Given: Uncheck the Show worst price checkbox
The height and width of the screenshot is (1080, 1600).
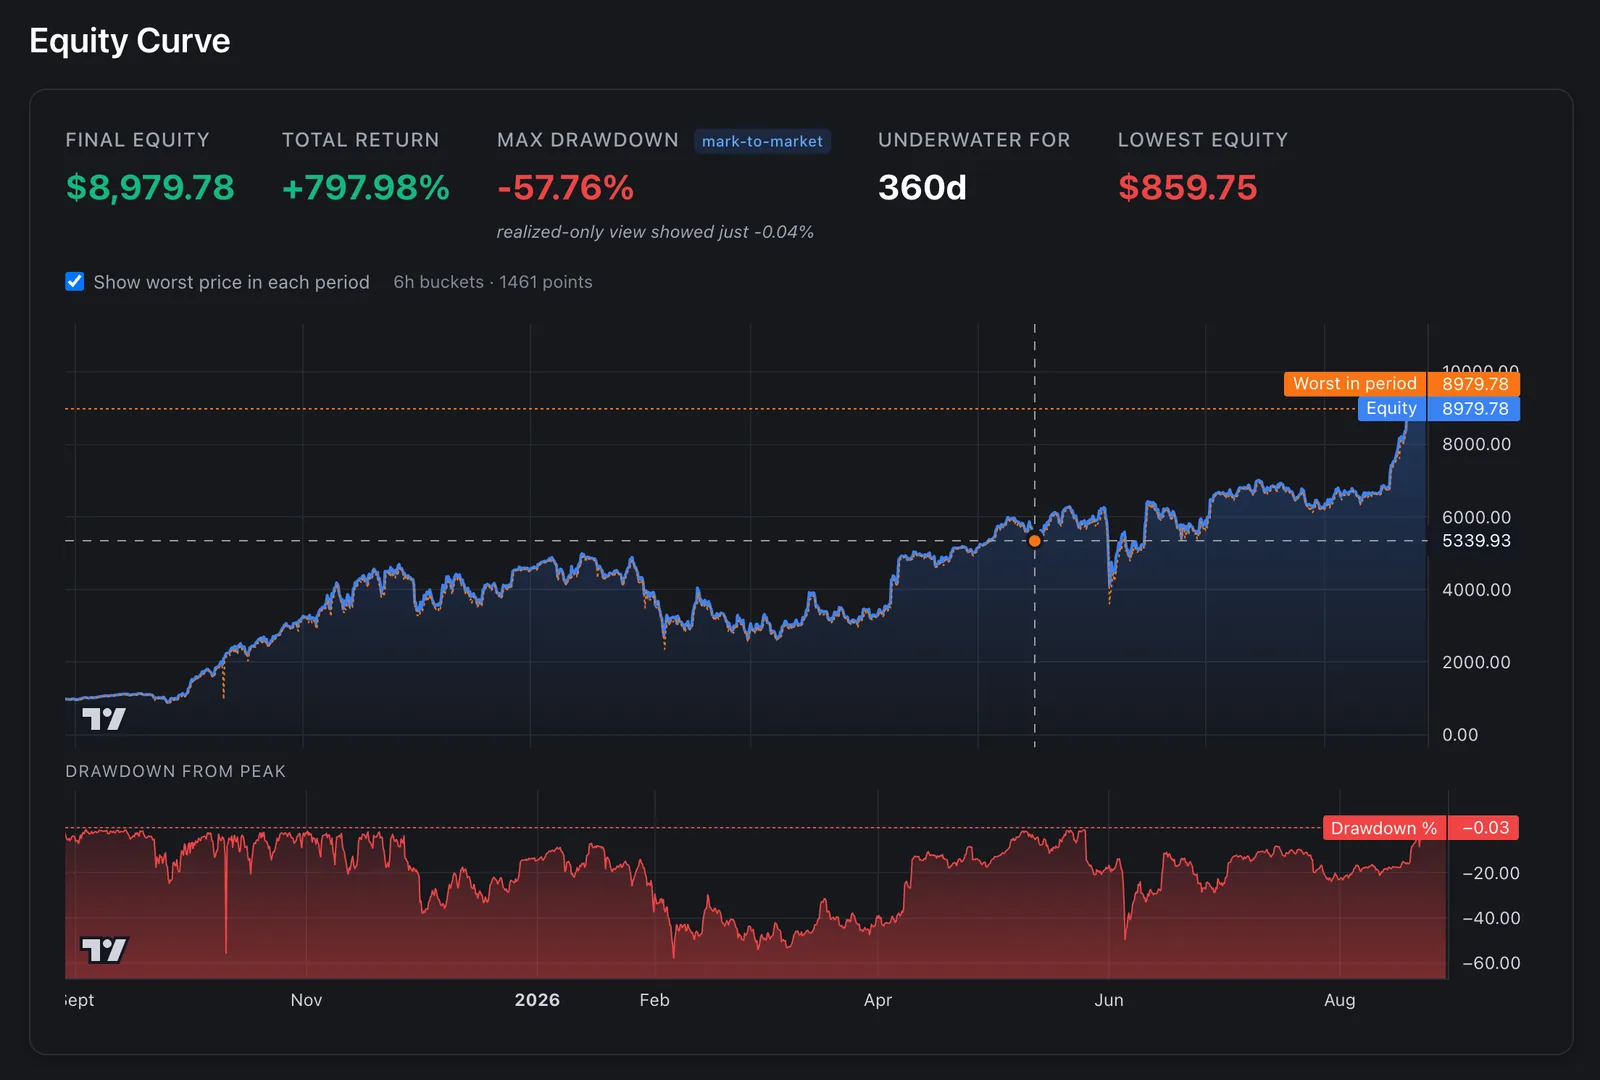Looking at the screenshot, I should 75,282.
